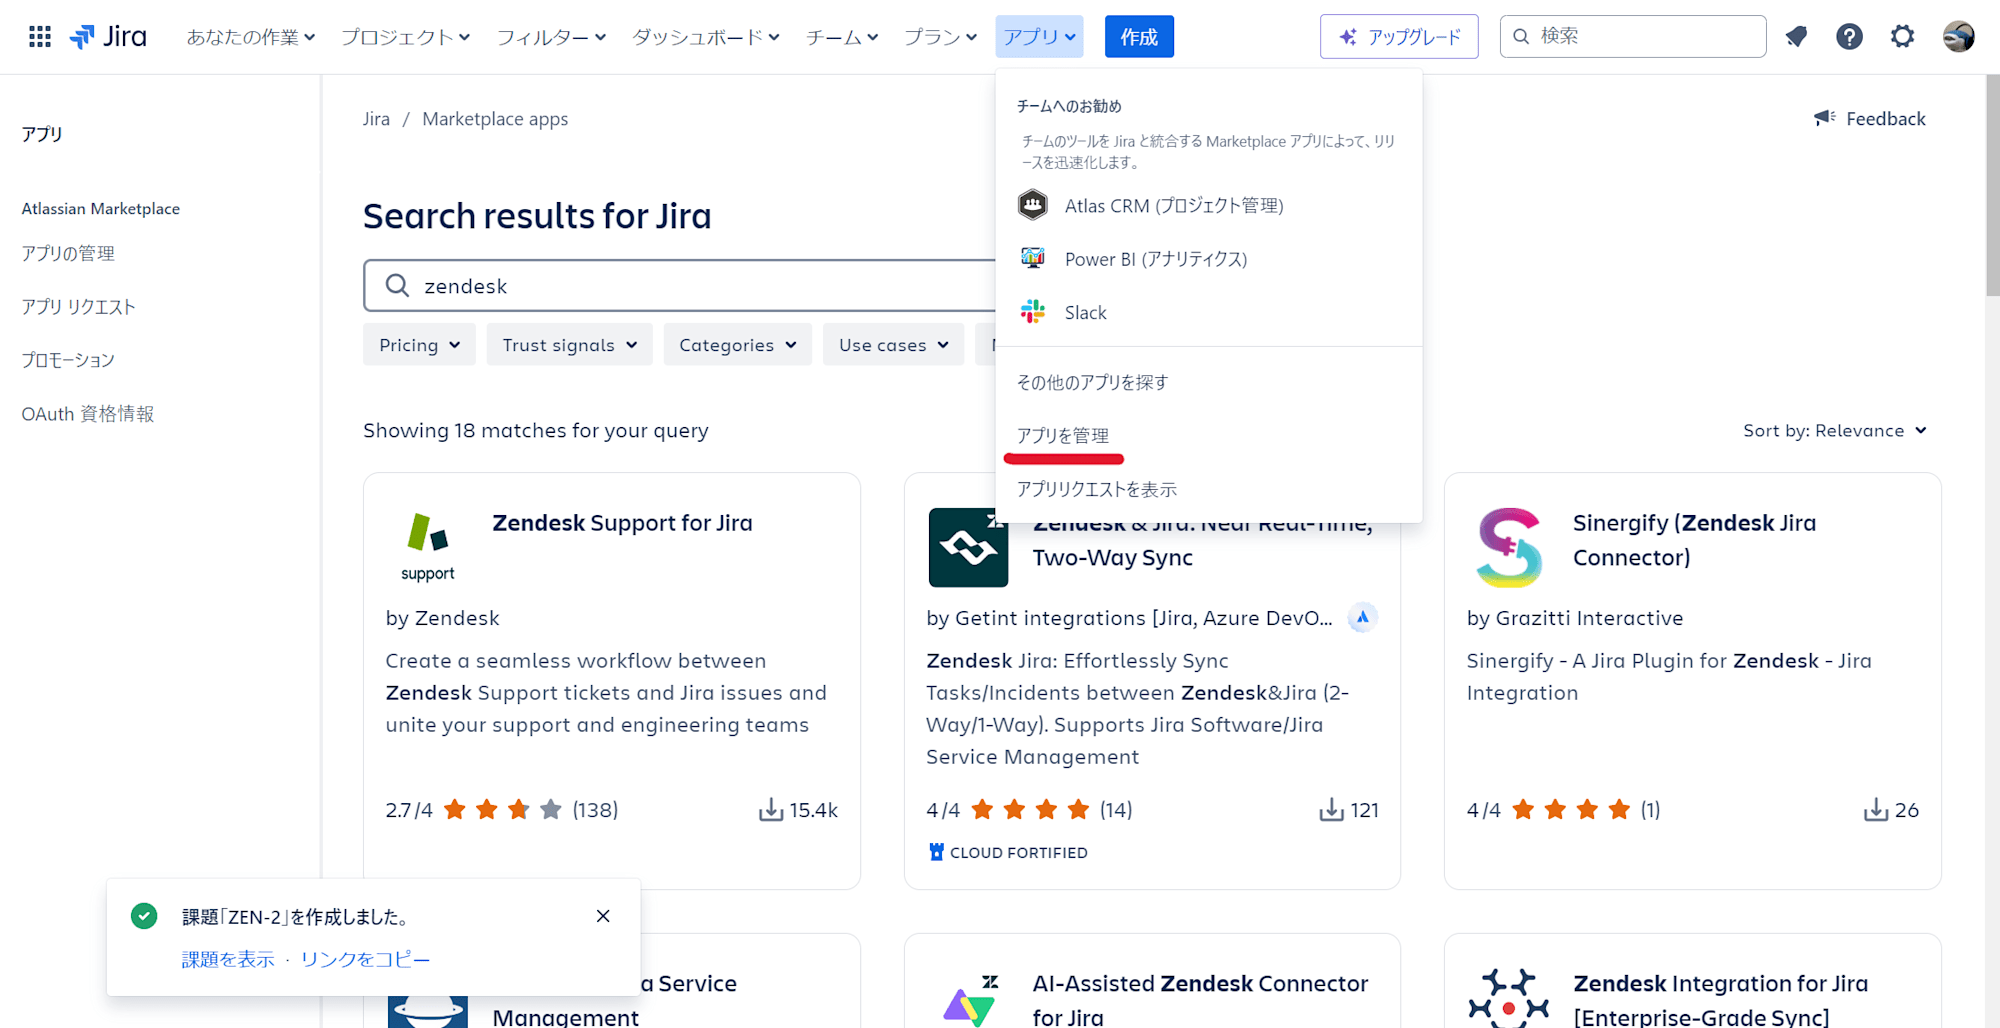Collapse the アプリ dropdown menu
Viewport: 2000px width, 1028px height.
click(1040, 37)
